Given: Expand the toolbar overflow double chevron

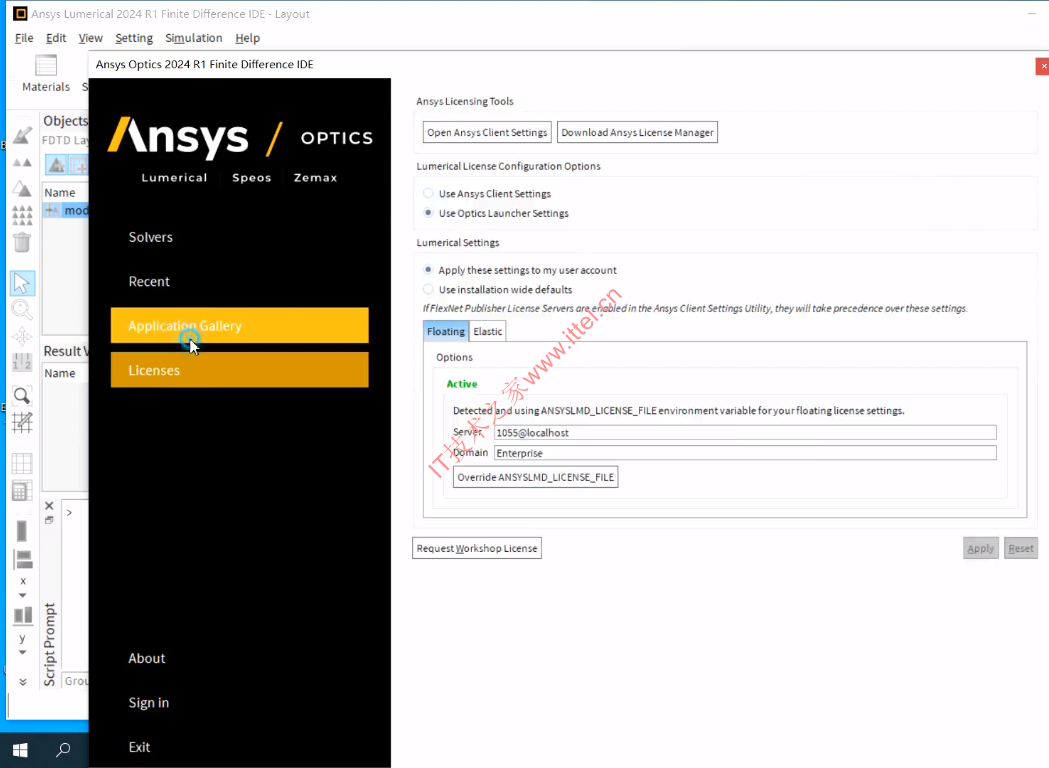Looking at the screenshot, I should [22, 682].
